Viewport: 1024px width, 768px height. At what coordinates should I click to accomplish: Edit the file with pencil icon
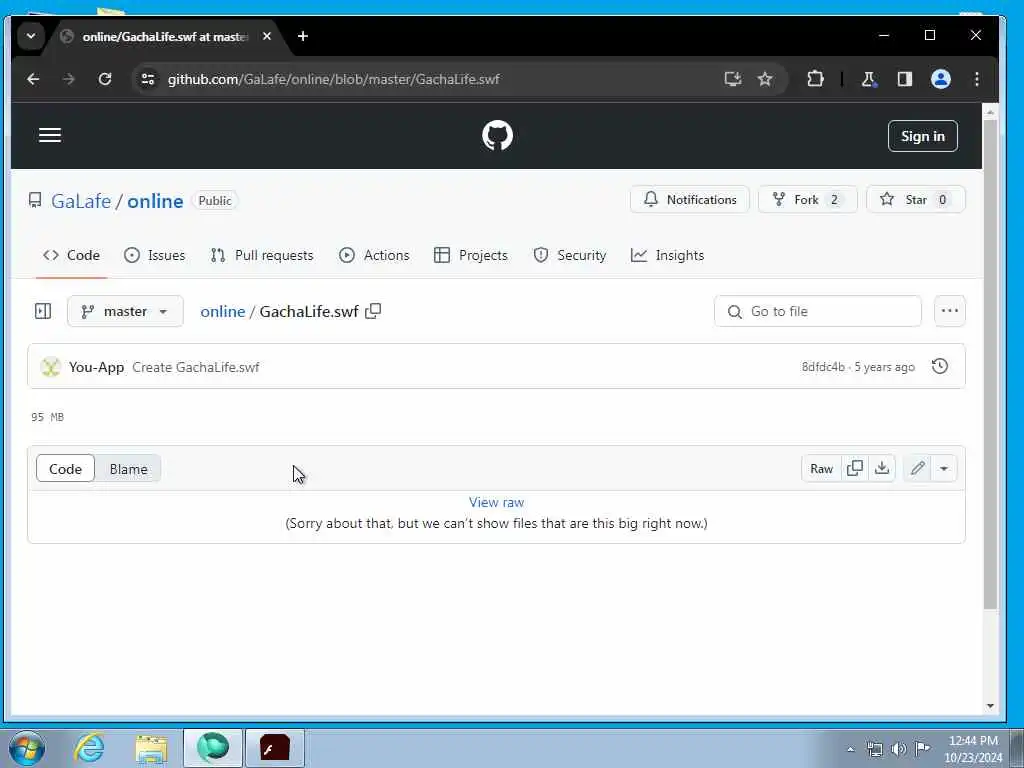917,468
